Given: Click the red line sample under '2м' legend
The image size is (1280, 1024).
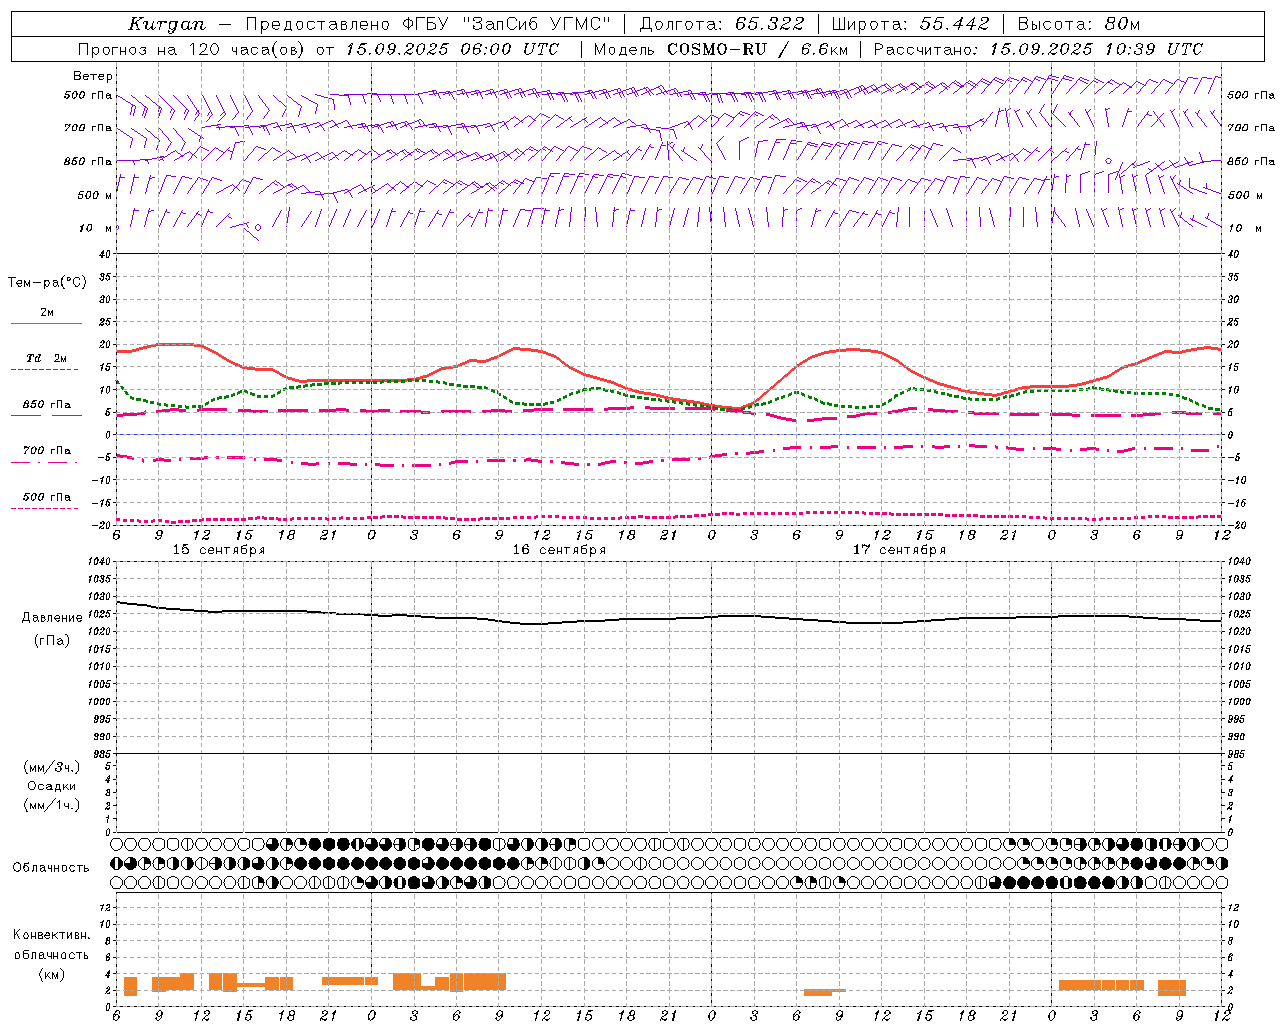Looking at the screenshot, I should click(x=46, y=324).
